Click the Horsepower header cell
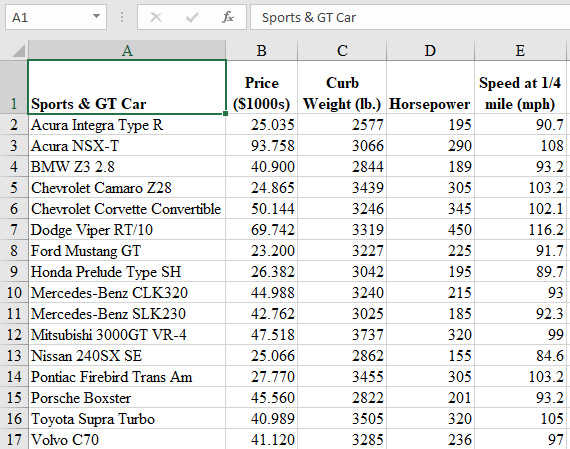Viewport: 570px width, 449px height. tap(430, 87)
